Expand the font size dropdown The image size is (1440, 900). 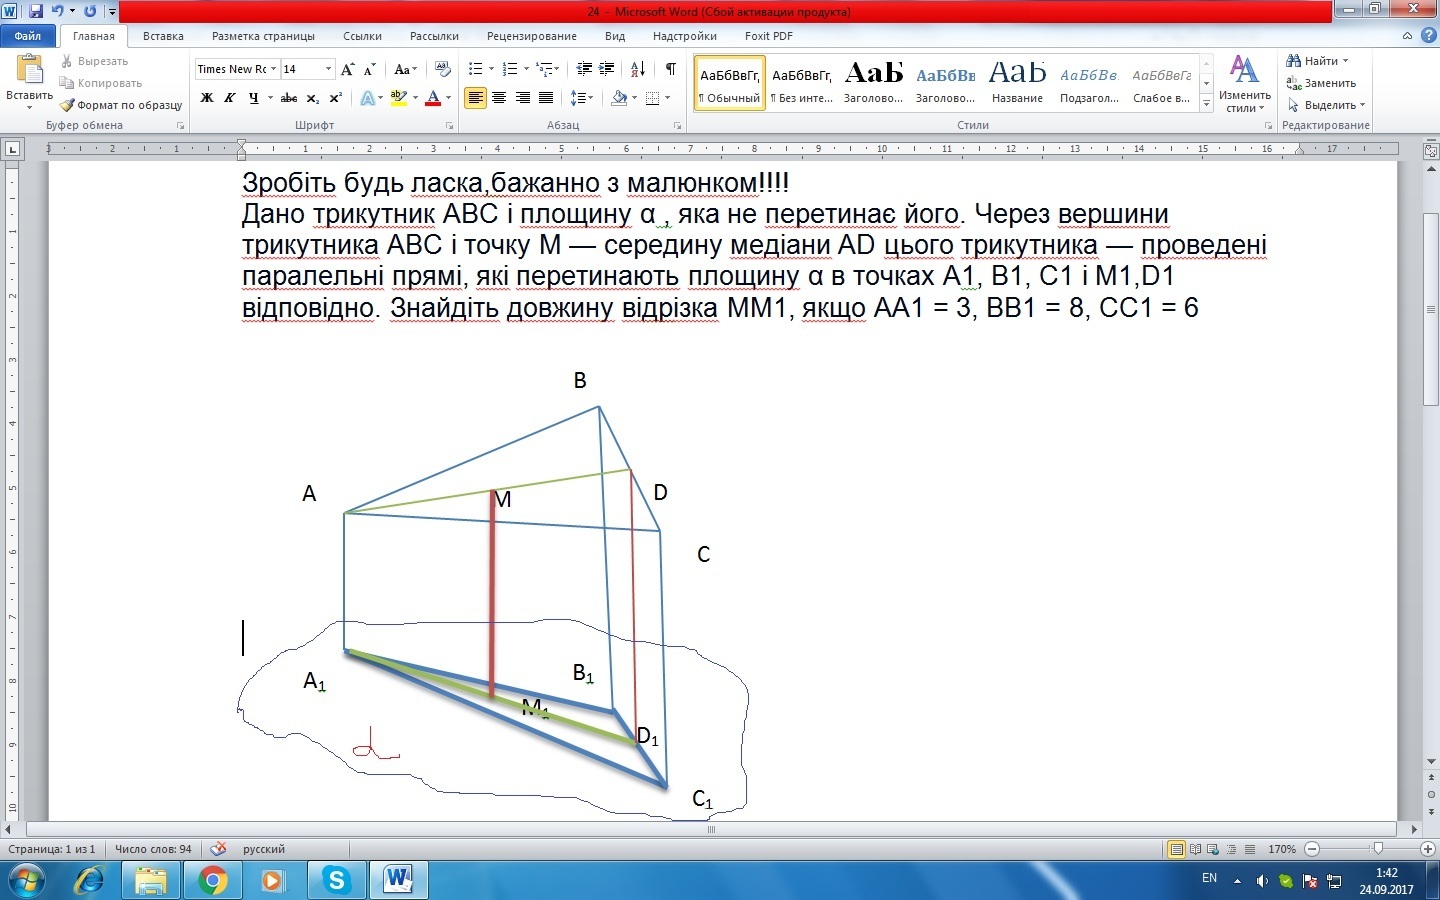[328, 69]
